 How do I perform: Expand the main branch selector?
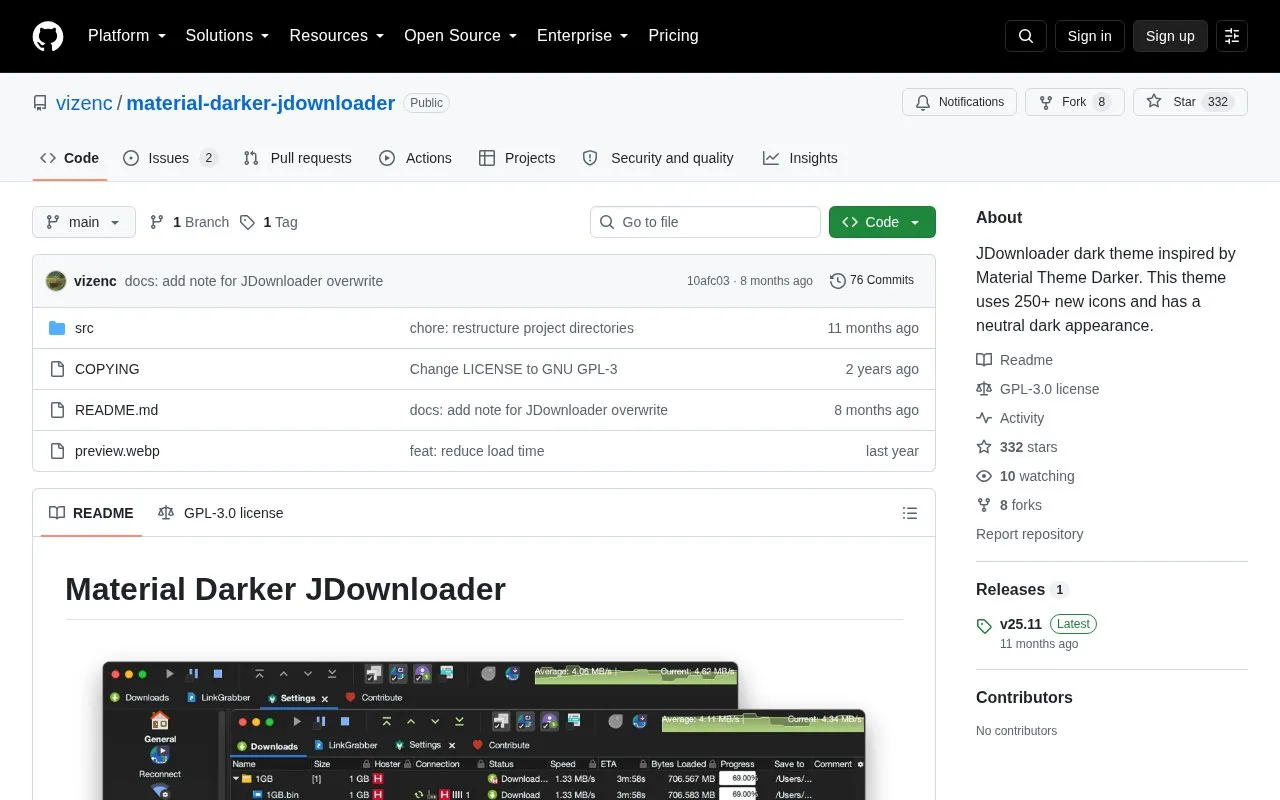pyautogui.click(x=84, y=222)
